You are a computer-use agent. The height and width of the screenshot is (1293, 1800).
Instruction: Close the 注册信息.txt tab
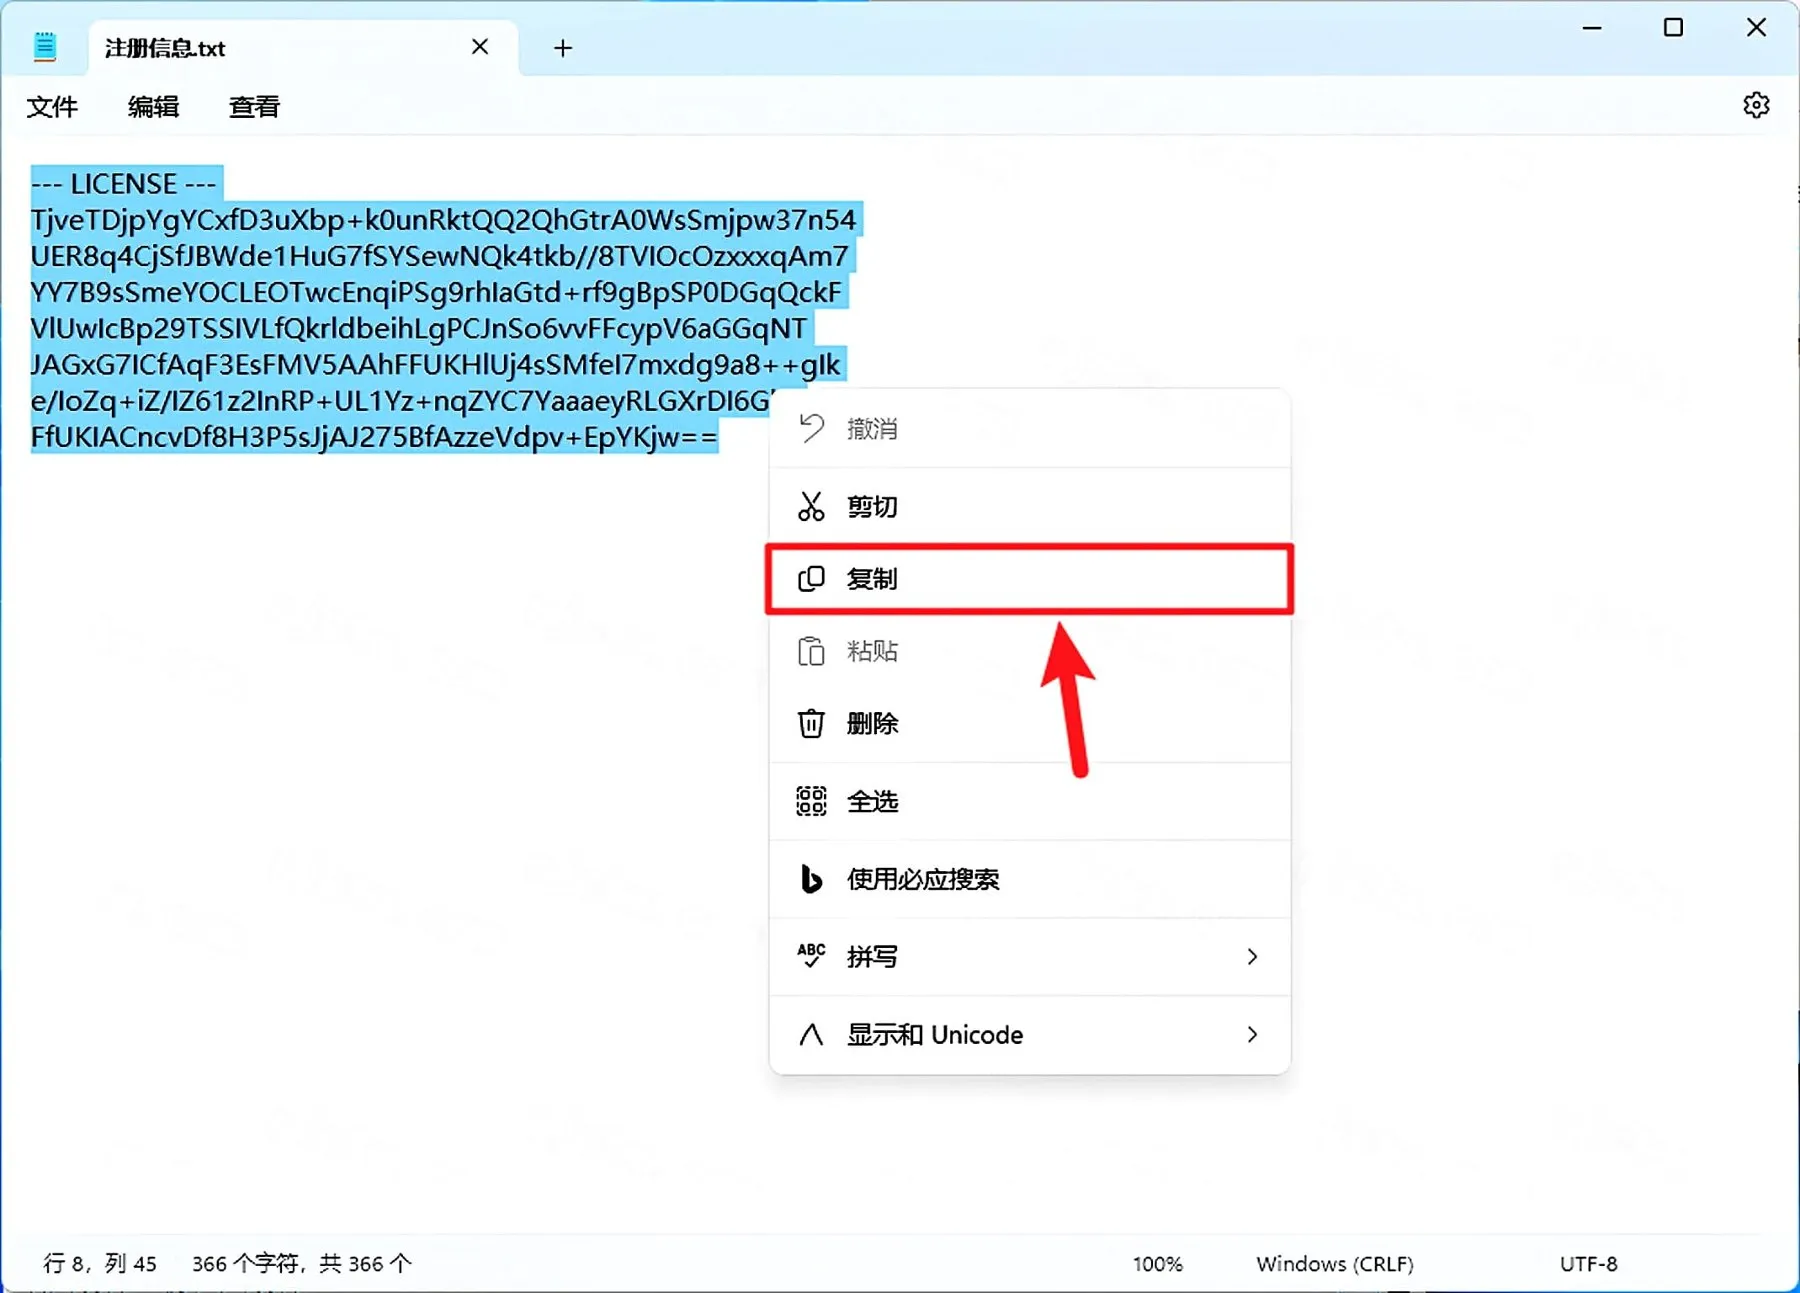(x=480, y=47)
